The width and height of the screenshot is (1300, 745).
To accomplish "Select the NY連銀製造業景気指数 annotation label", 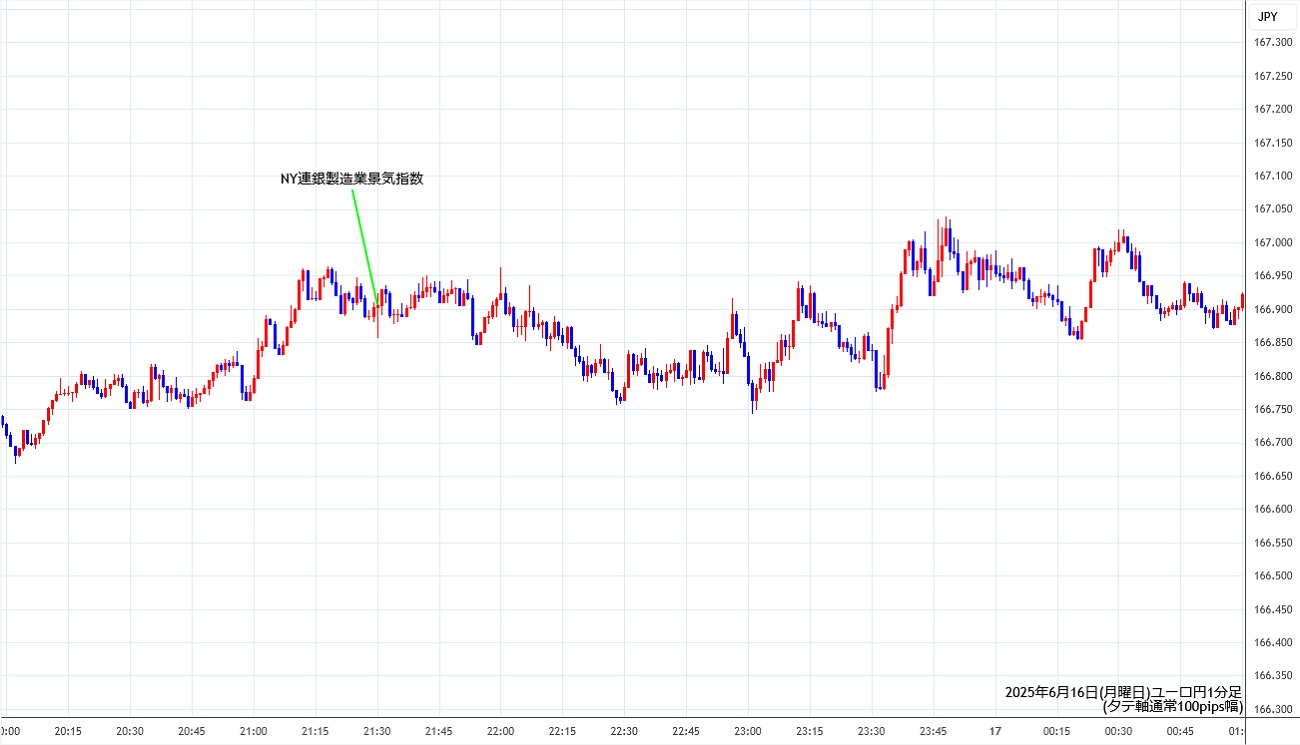I will click(352, 179).
